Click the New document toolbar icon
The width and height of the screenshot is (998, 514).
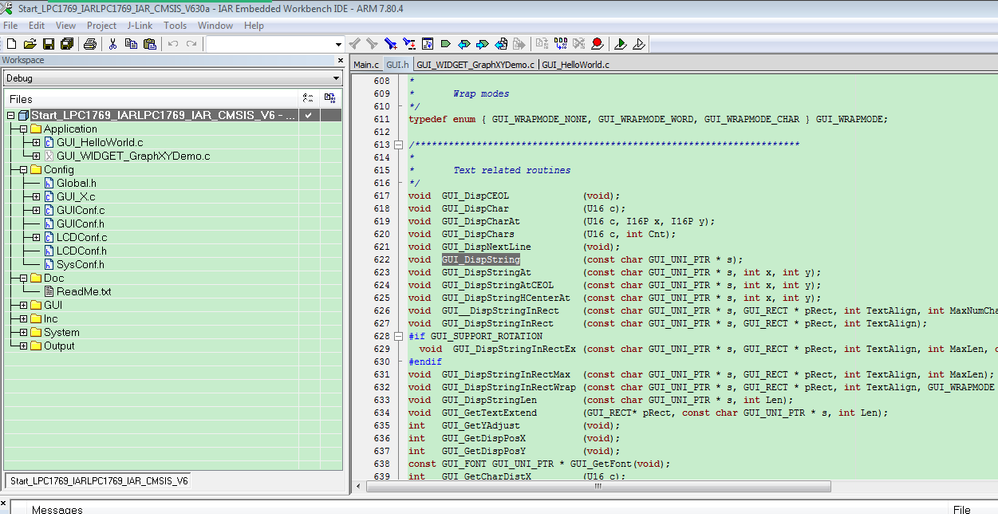point(11,44)
